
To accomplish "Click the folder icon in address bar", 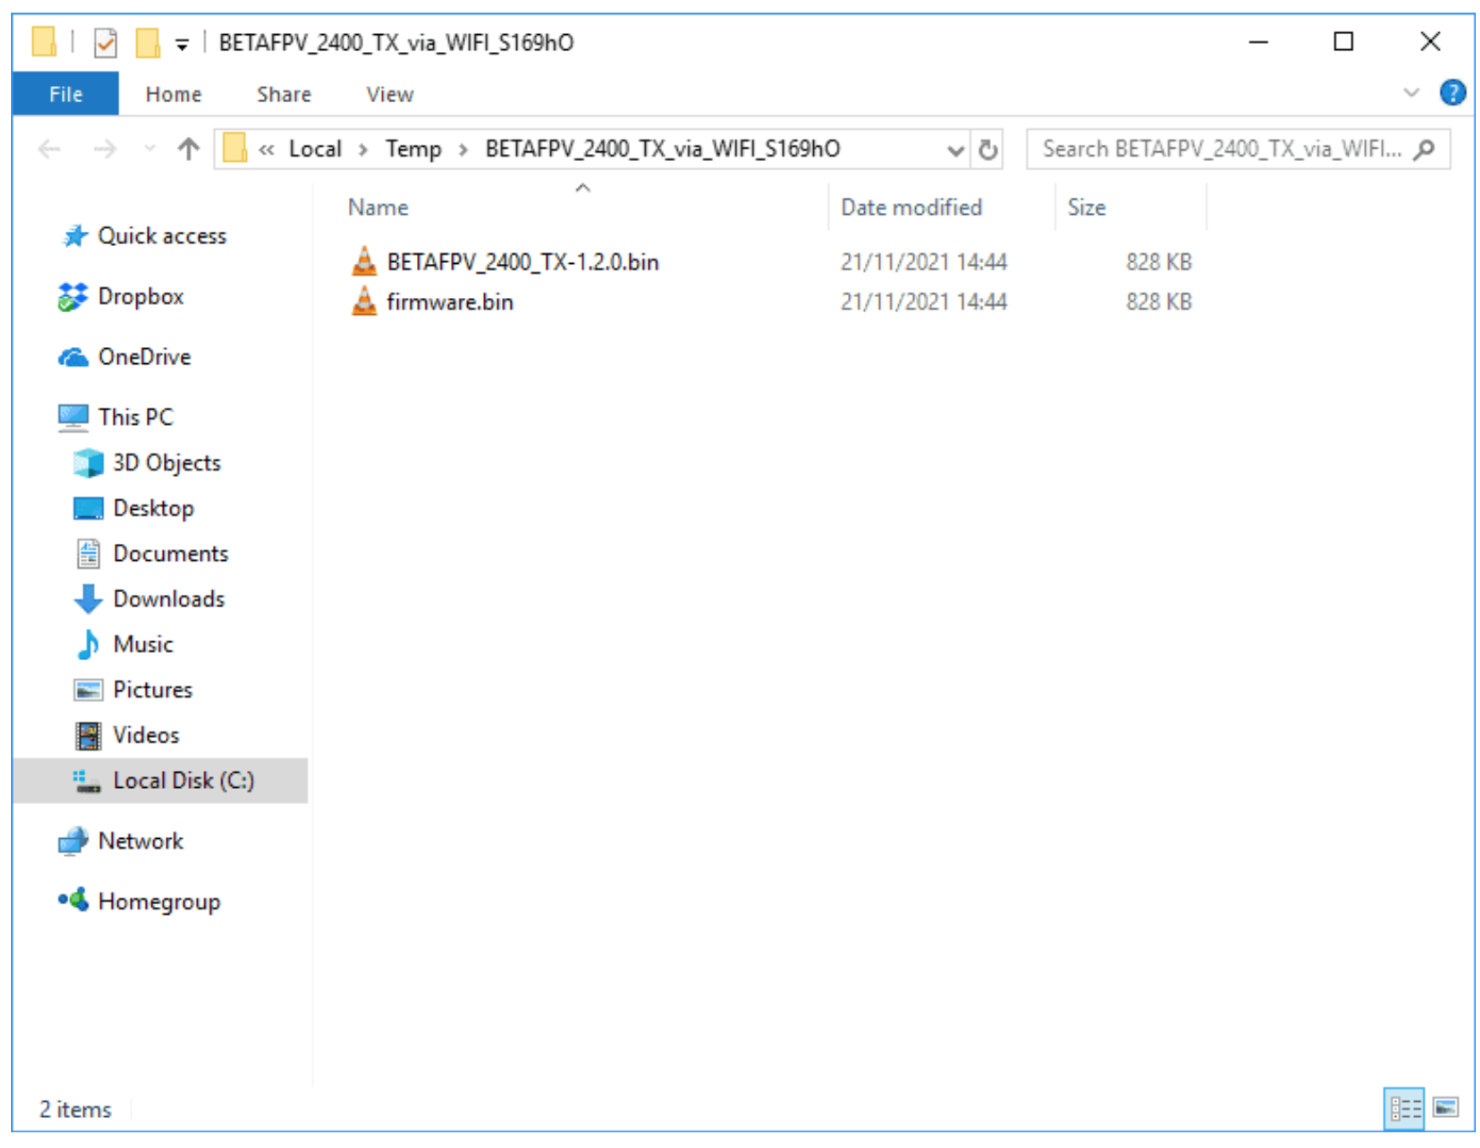I will (235, 149).
